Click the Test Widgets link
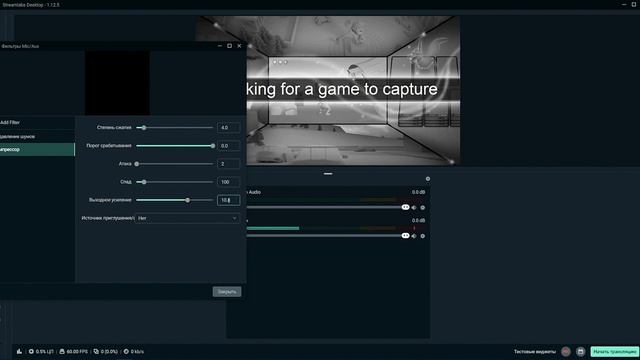This screenshot has height=360, width=640. click(535, 351)
